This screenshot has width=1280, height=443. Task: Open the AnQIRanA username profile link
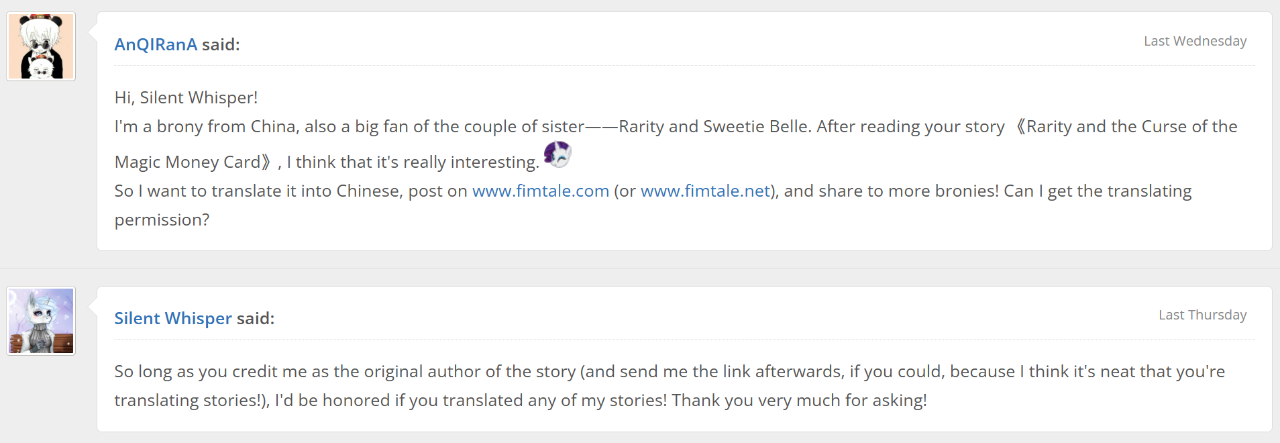155,44
